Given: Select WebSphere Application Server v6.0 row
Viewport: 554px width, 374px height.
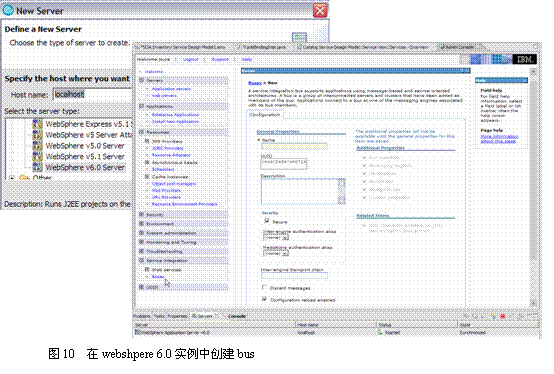Looking at the screenshot, I should (336, 332).
